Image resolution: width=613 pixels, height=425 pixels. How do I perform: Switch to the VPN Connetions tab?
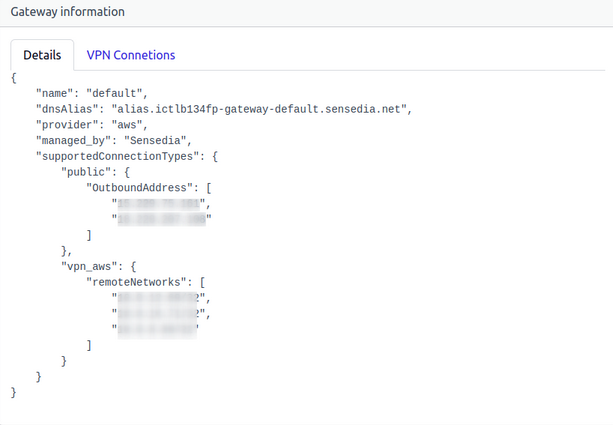click(130, 55)
